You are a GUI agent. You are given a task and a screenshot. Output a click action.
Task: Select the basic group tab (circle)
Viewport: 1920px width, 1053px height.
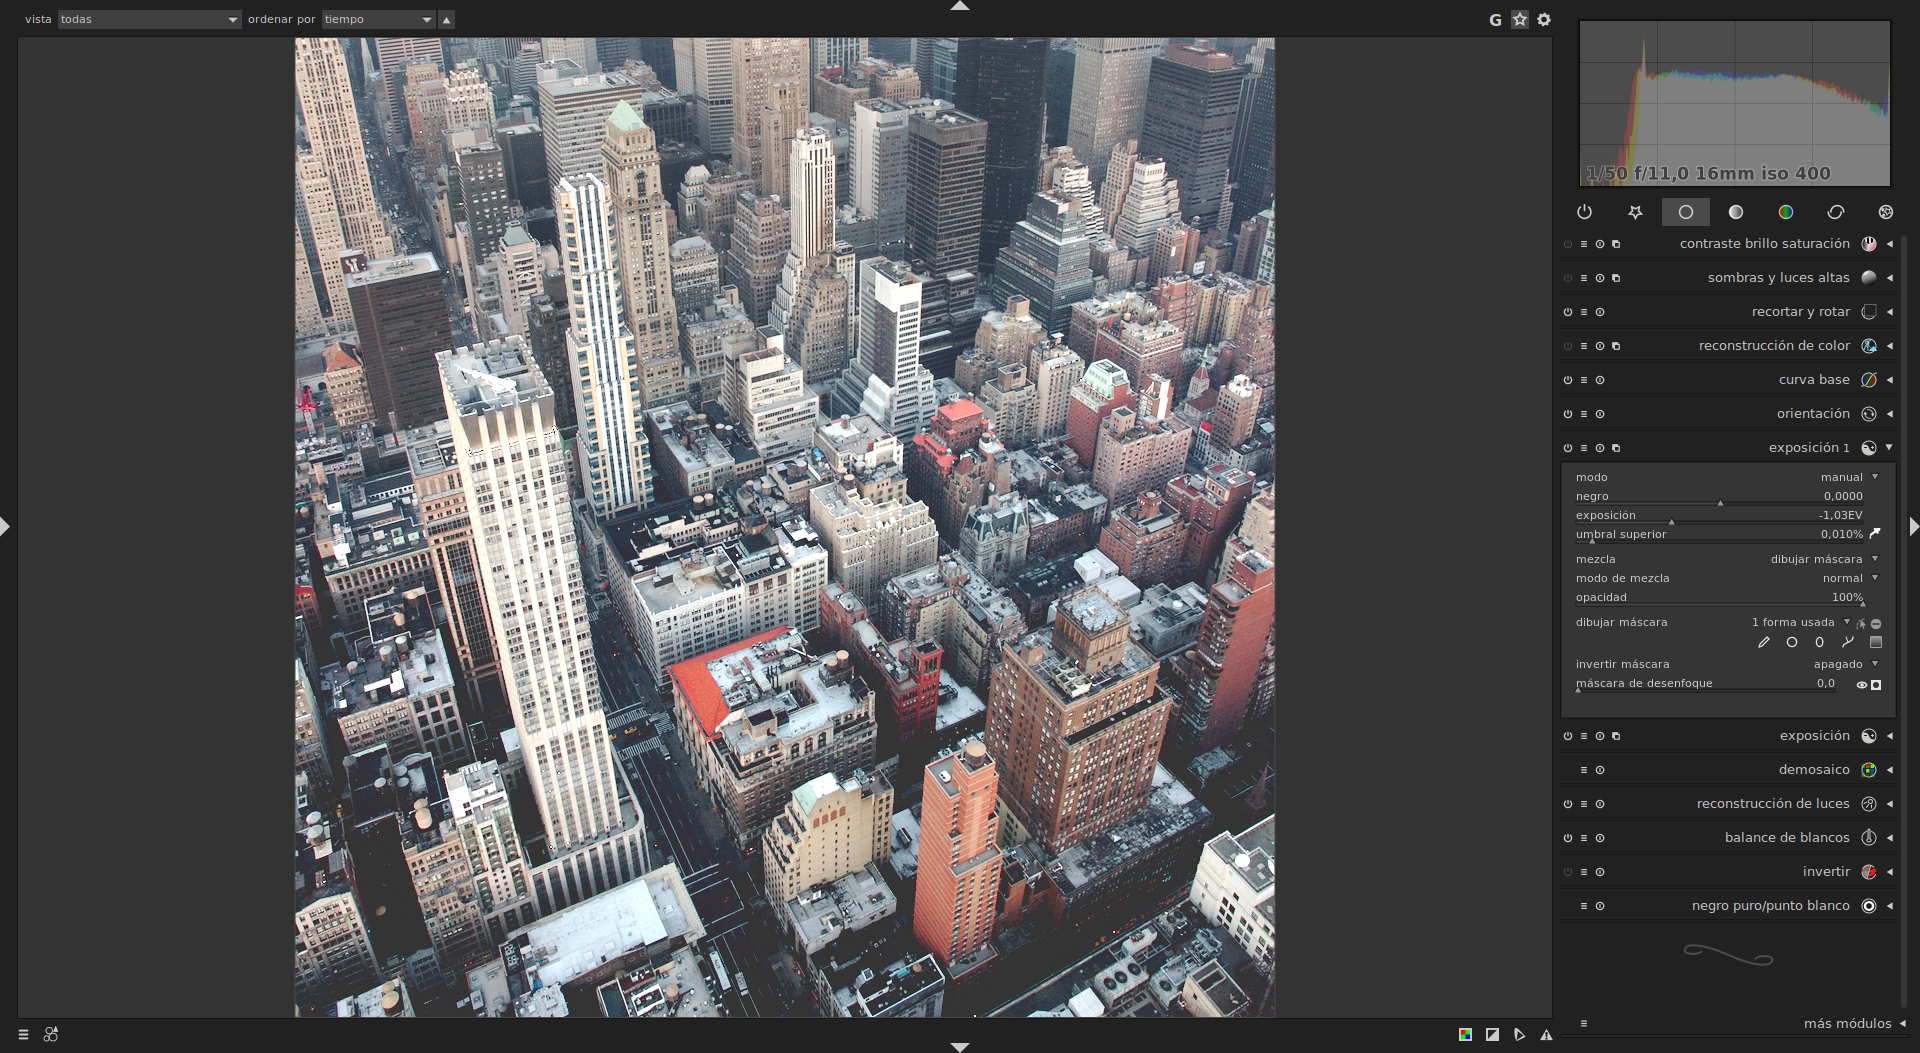pos(1686,212)
